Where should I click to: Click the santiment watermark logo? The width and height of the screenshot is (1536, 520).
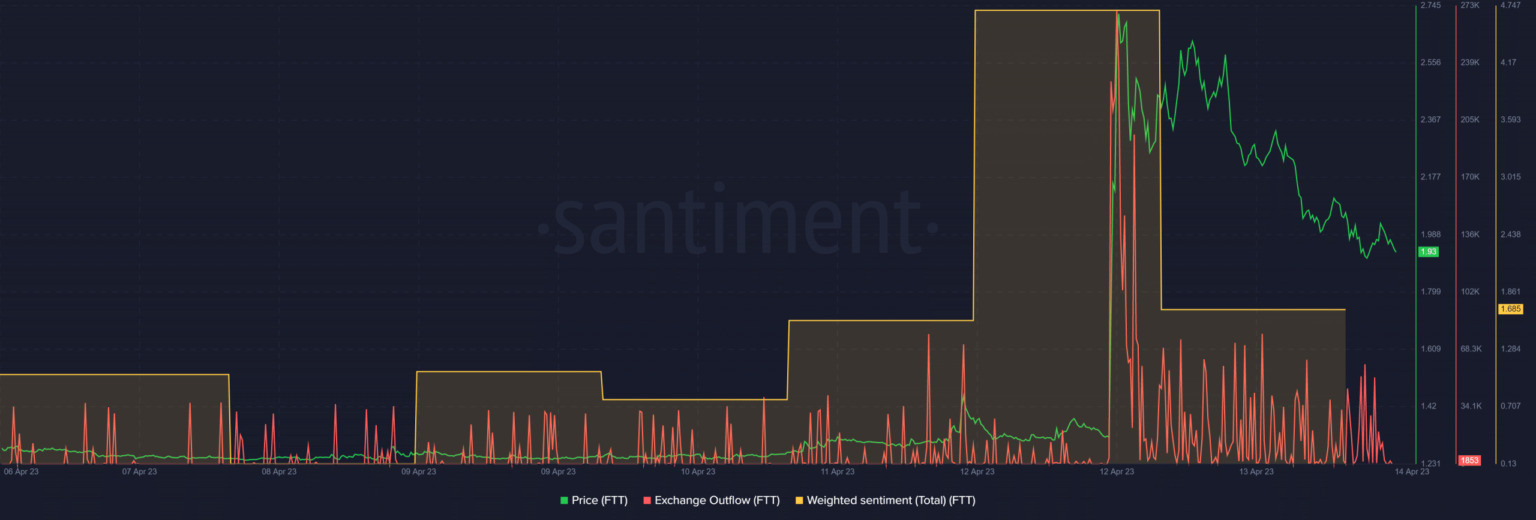coord(738,223)
